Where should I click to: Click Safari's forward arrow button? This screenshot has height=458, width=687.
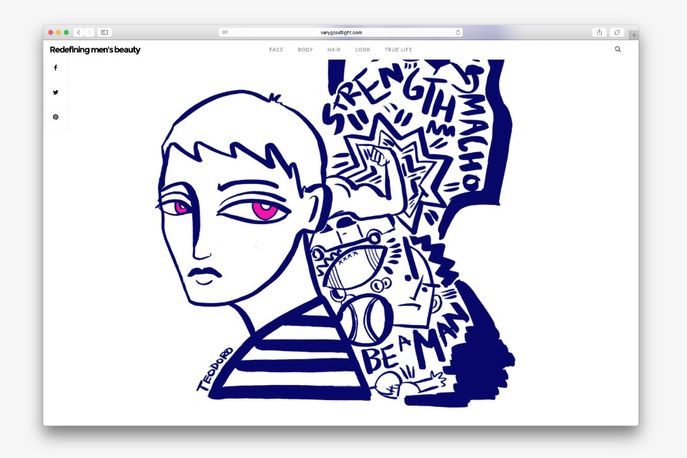click(x=89, y=32)
